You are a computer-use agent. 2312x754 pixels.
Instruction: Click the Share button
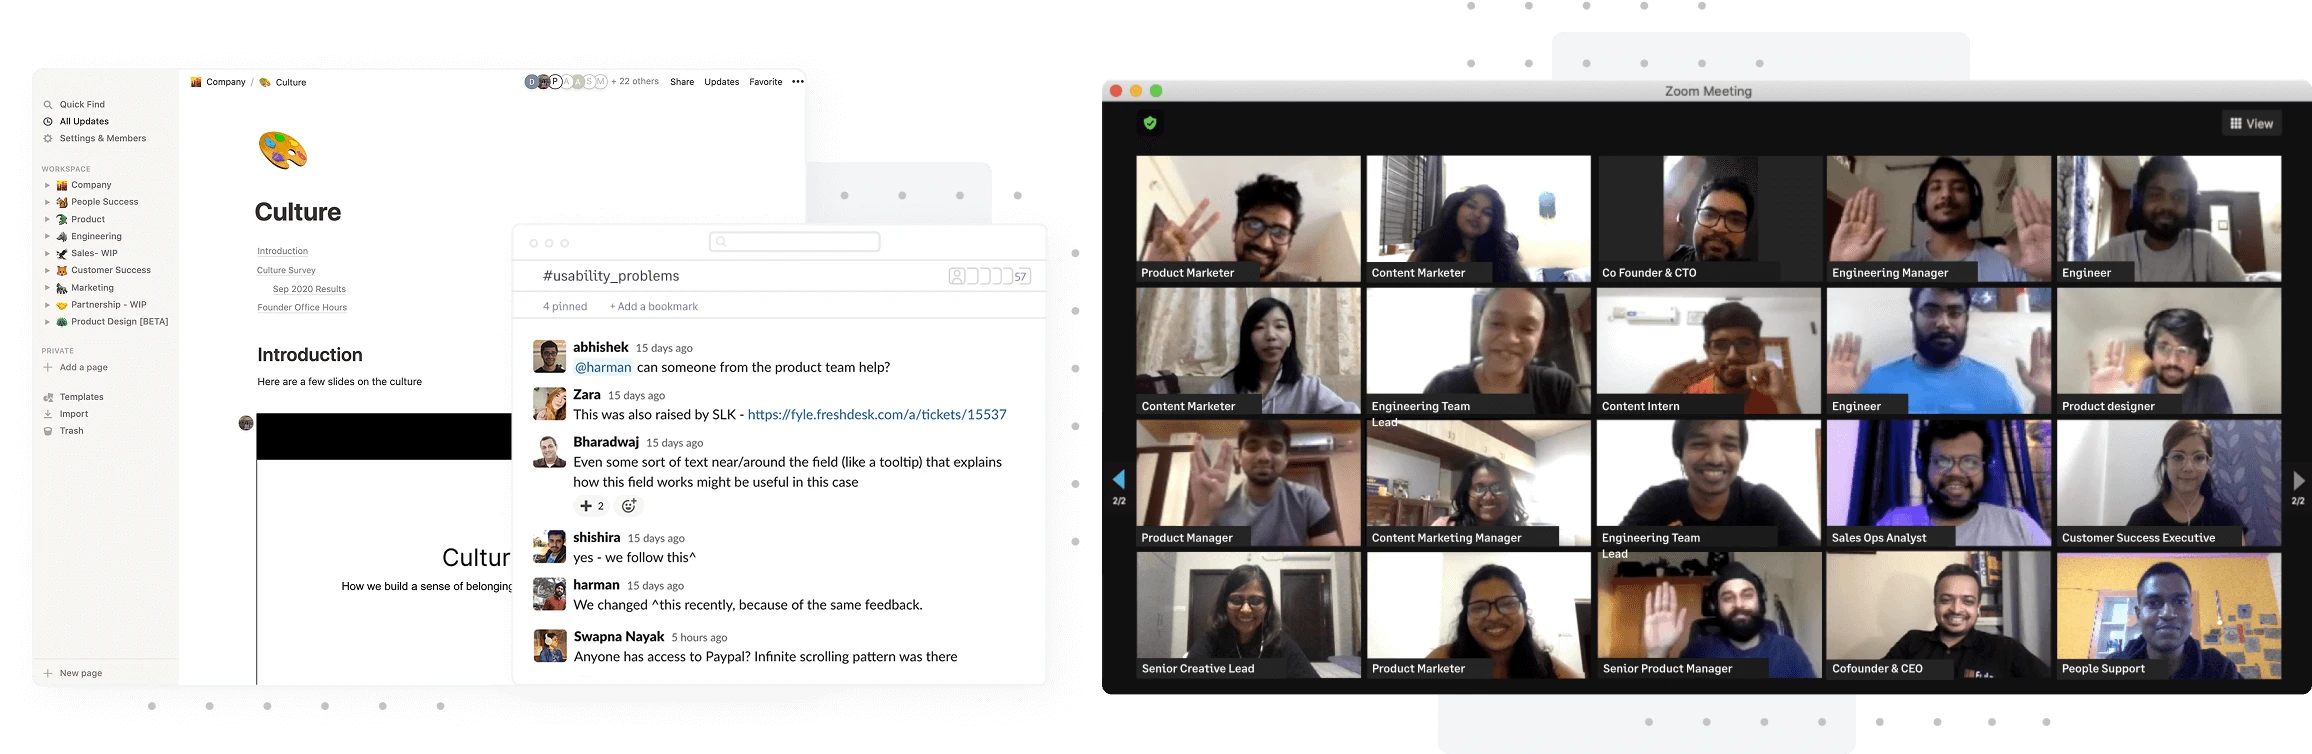tap(682, 82)
